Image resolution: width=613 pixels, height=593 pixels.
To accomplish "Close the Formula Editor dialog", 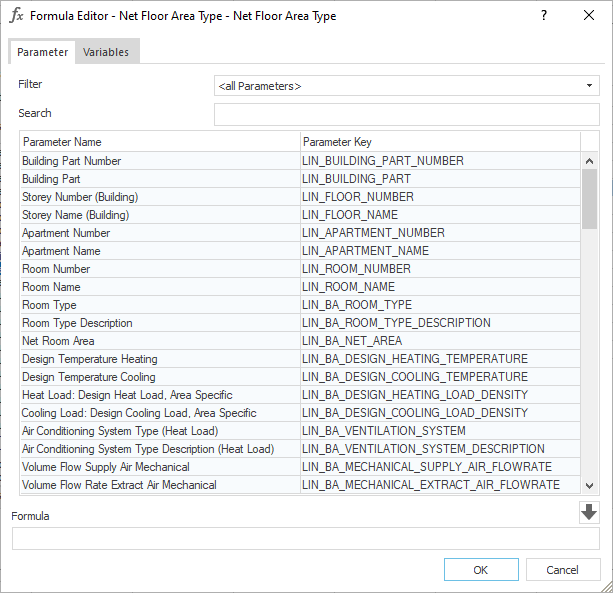I will coord(589,16).
